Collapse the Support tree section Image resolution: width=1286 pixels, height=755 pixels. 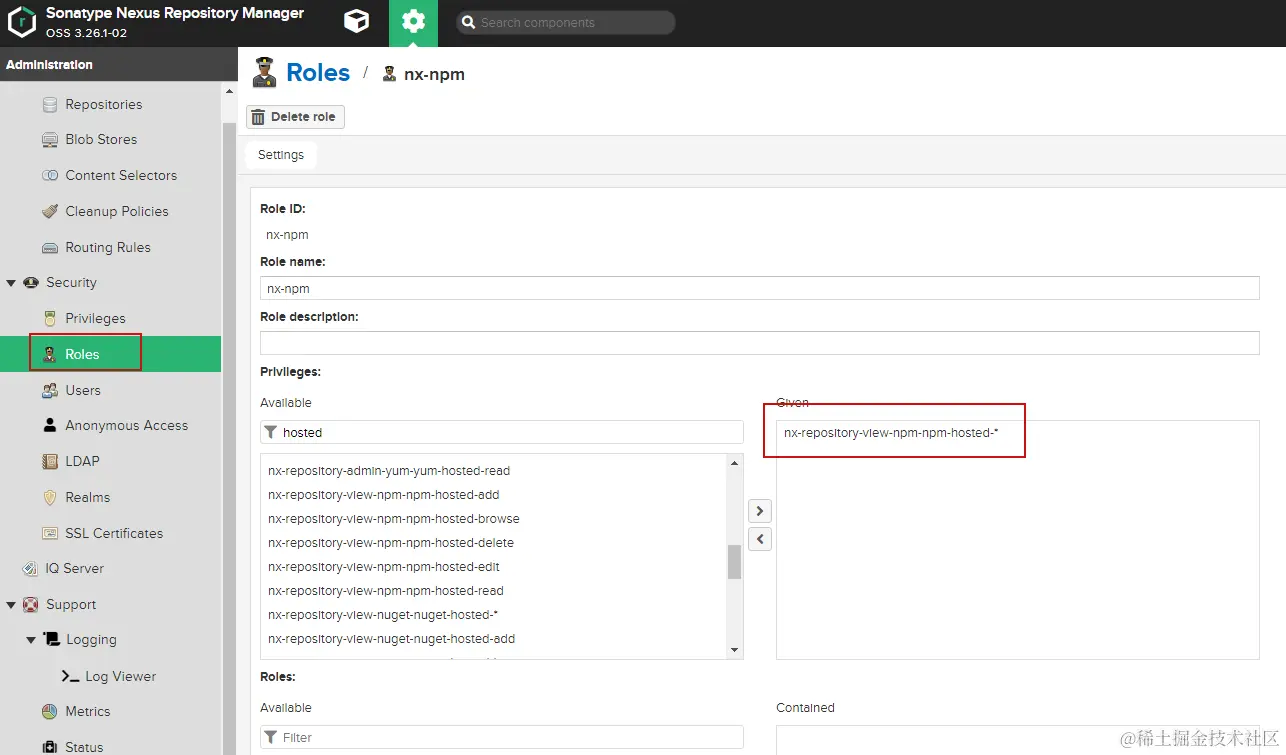tap(12, 604)
